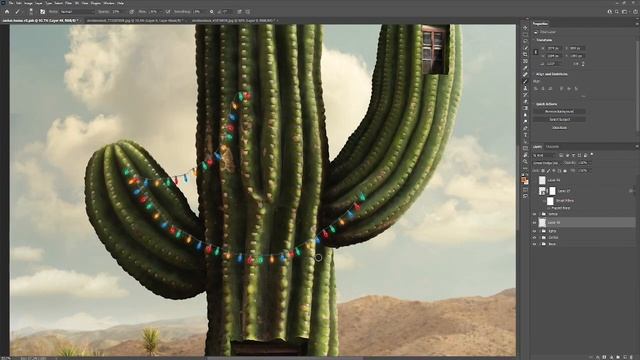640x360 pixels.
Task: Toggle visibility of the Cactus group
Action: point(535,237)
